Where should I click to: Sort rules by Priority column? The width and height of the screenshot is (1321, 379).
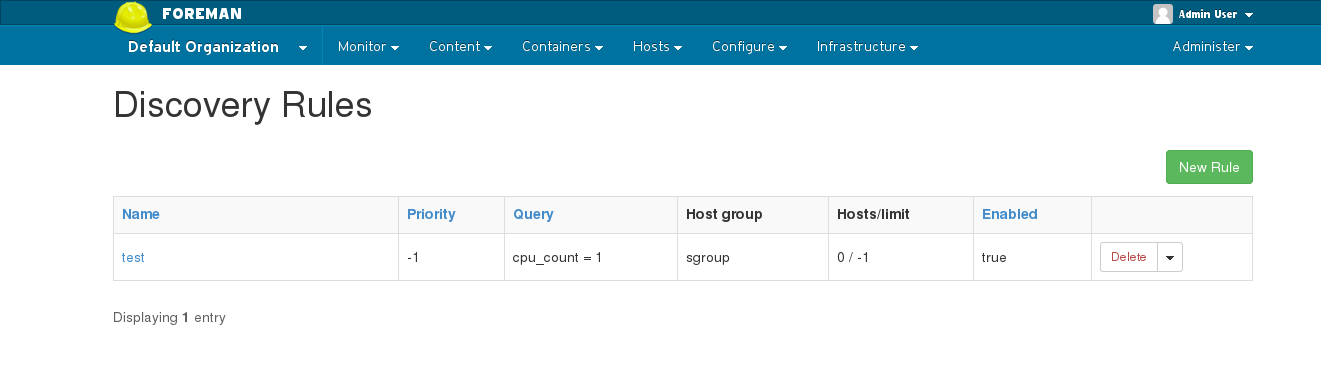pos(431,214)
